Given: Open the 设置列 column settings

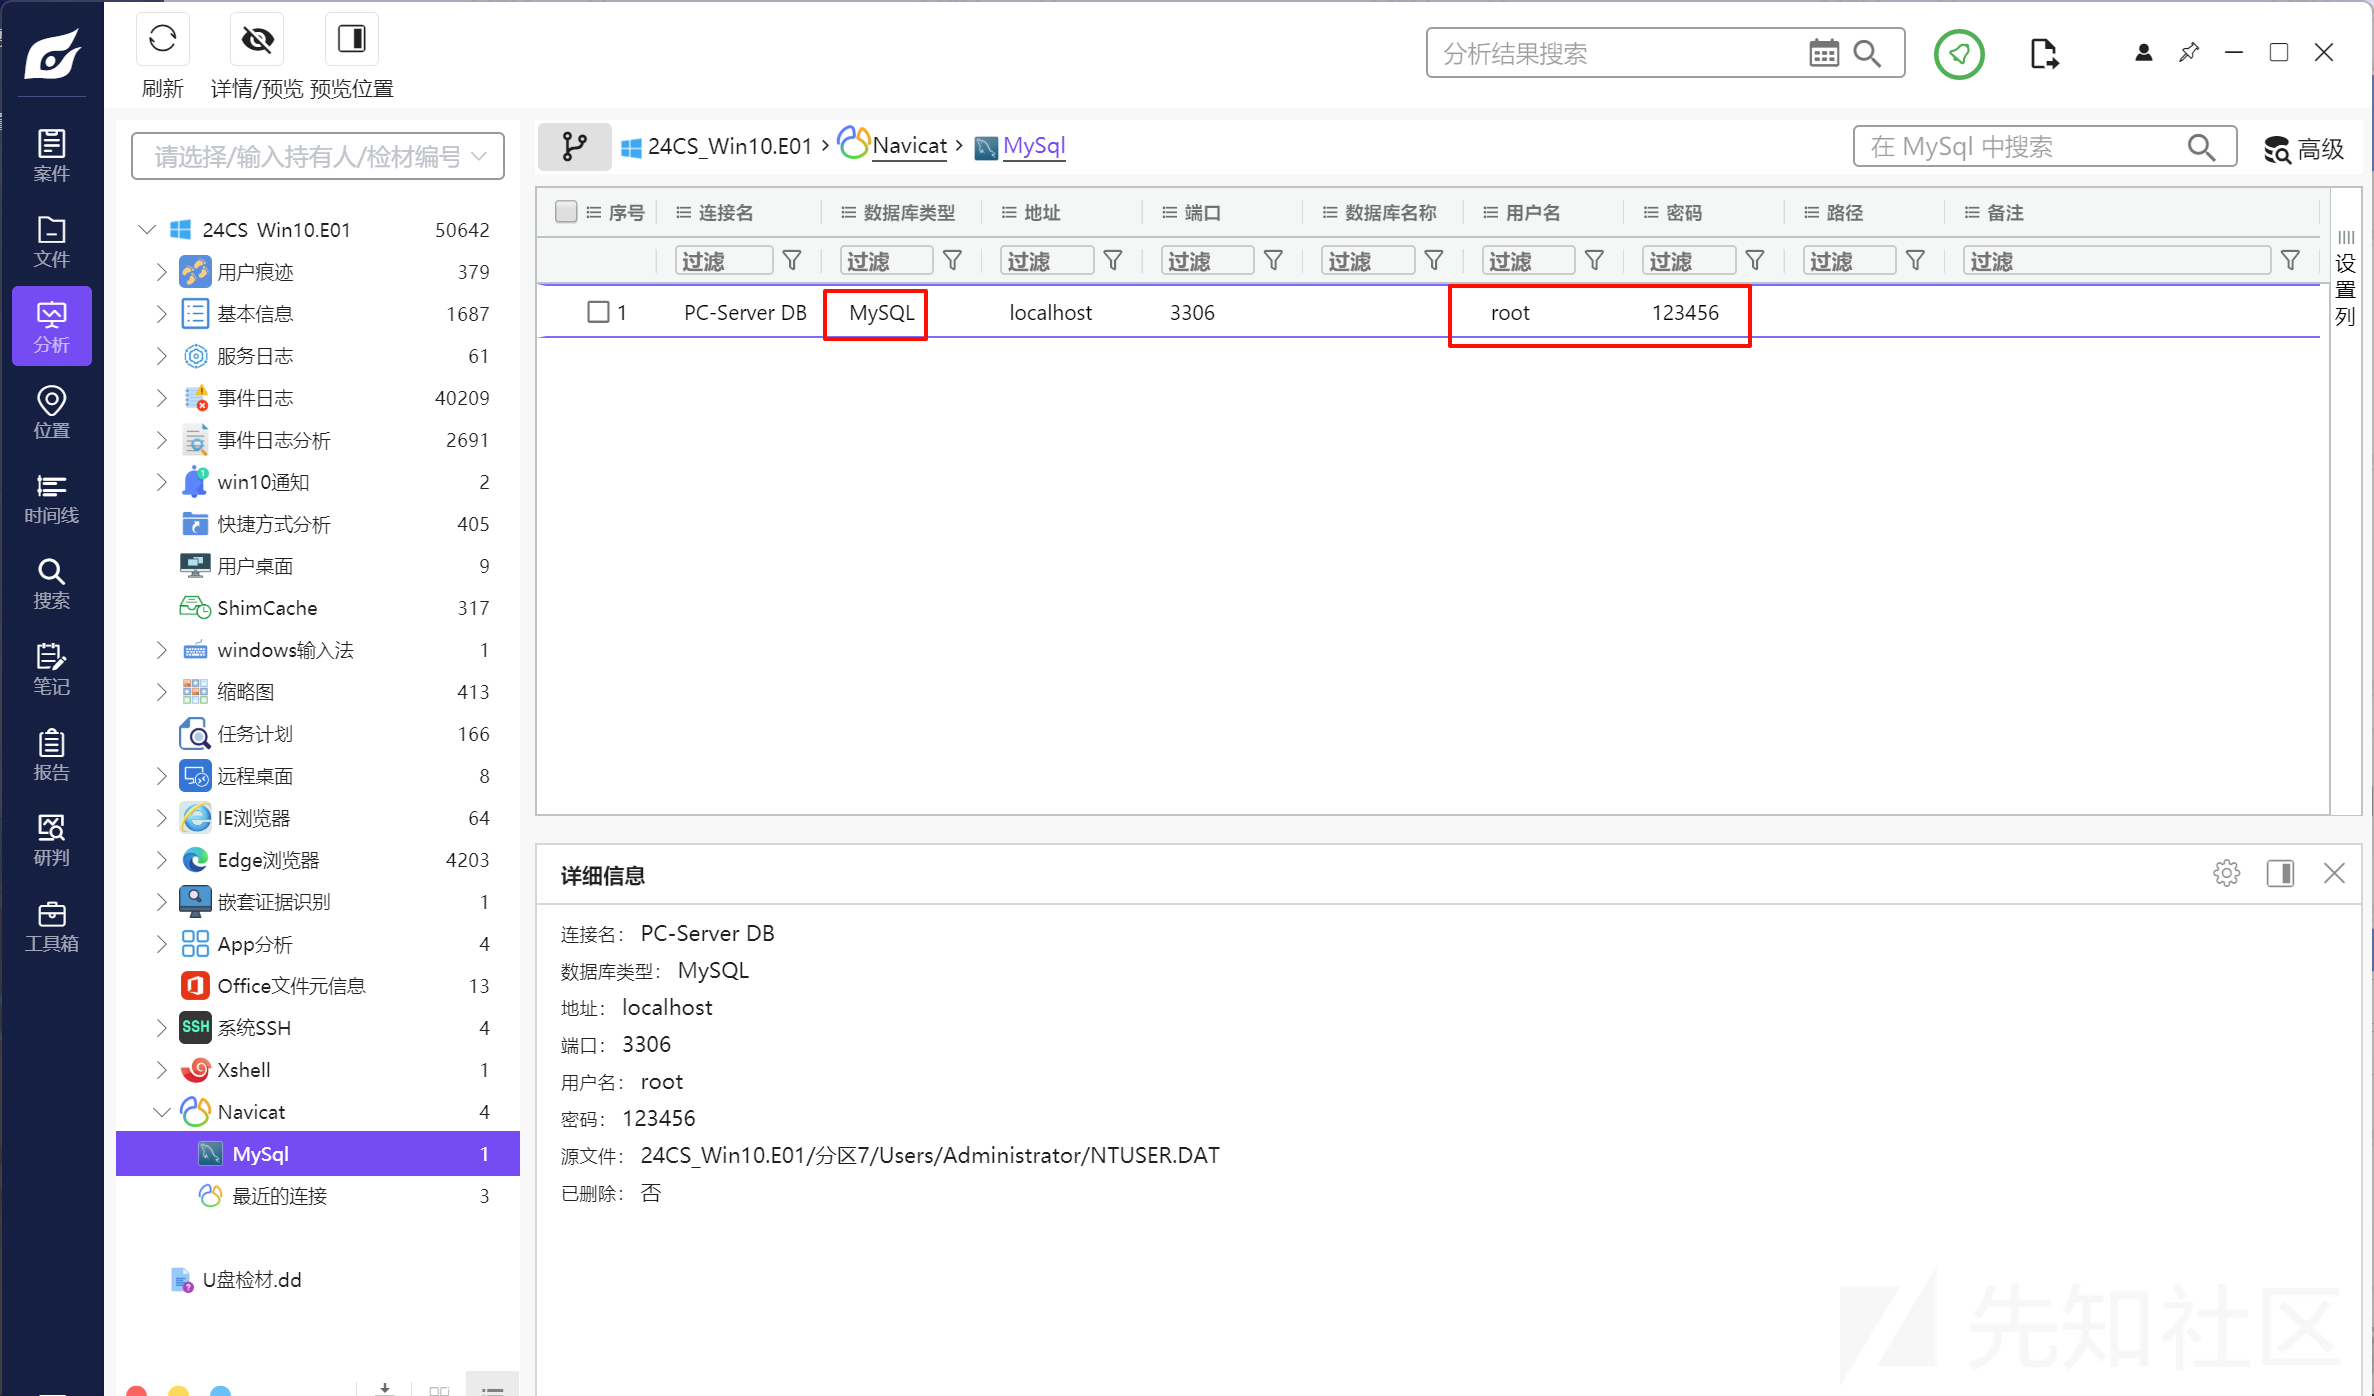Looking at the screenshot, I should (x=2346, y=278).
